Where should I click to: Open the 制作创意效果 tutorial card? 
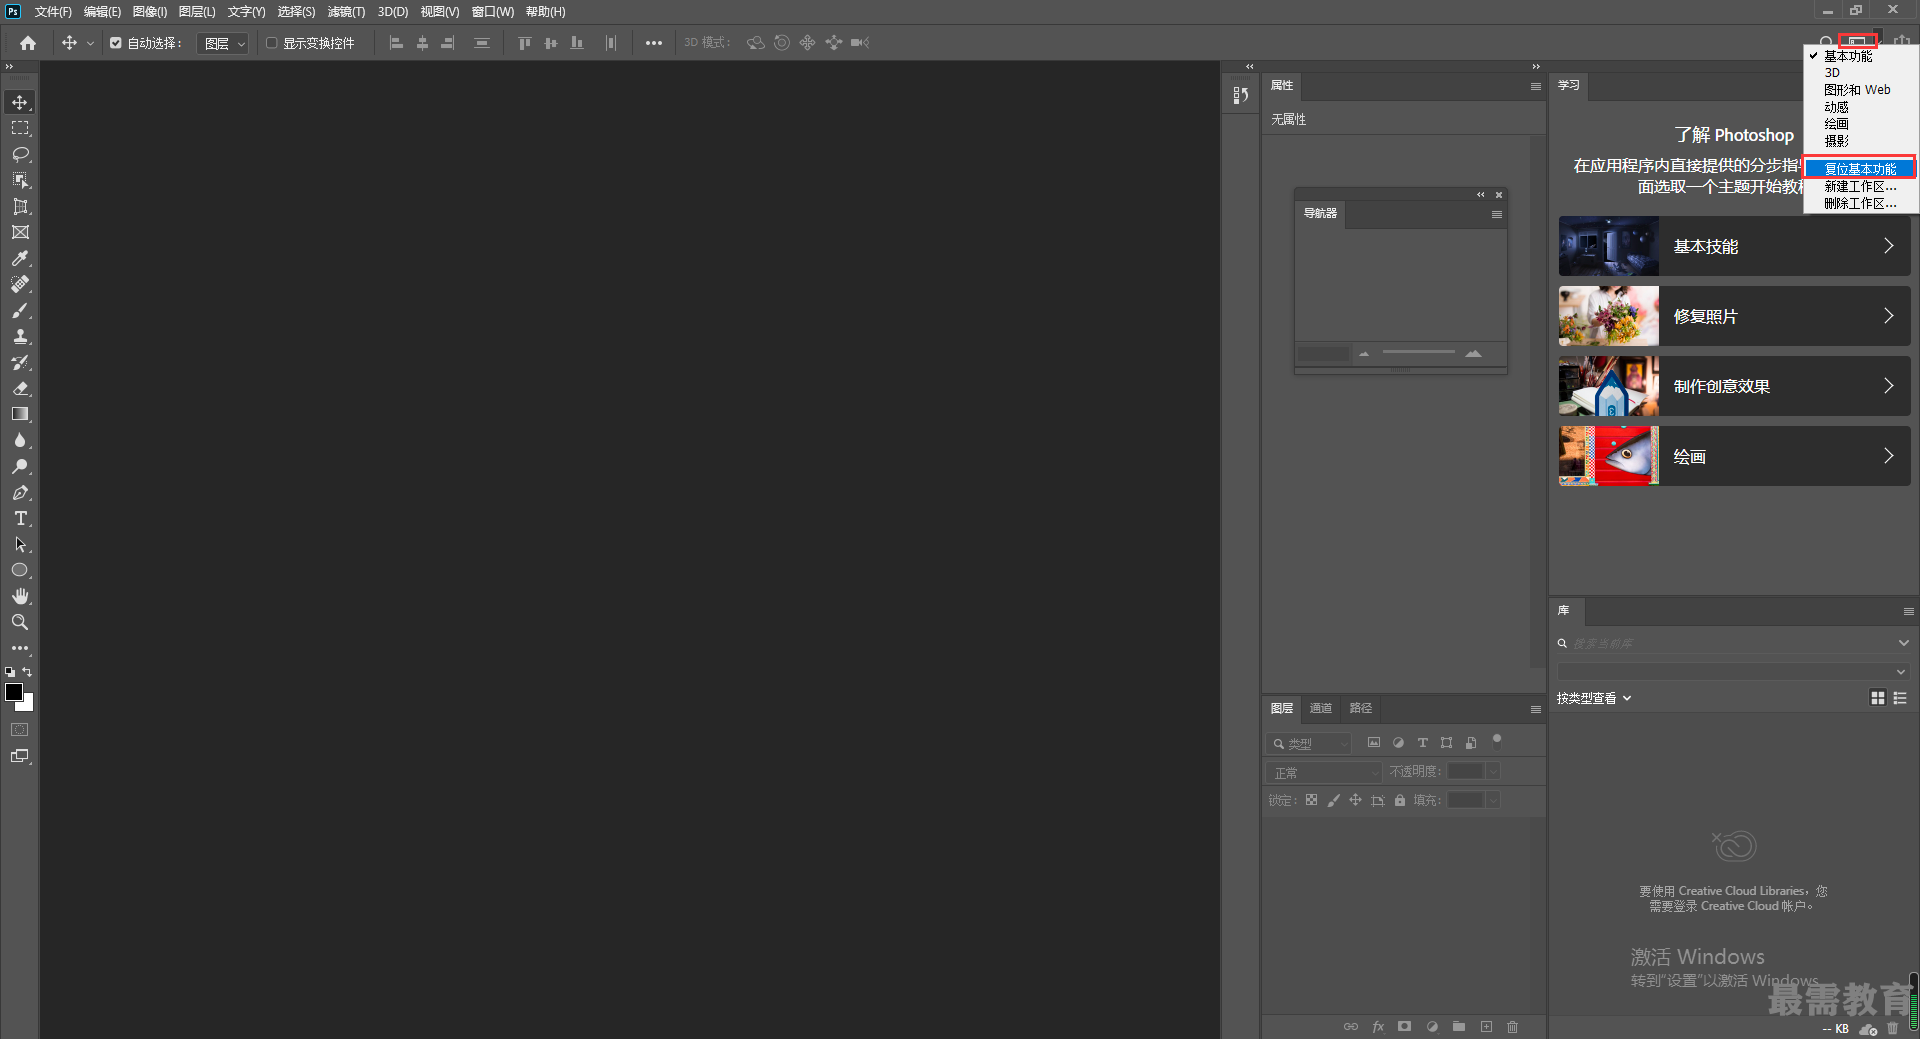(1734, 386)
